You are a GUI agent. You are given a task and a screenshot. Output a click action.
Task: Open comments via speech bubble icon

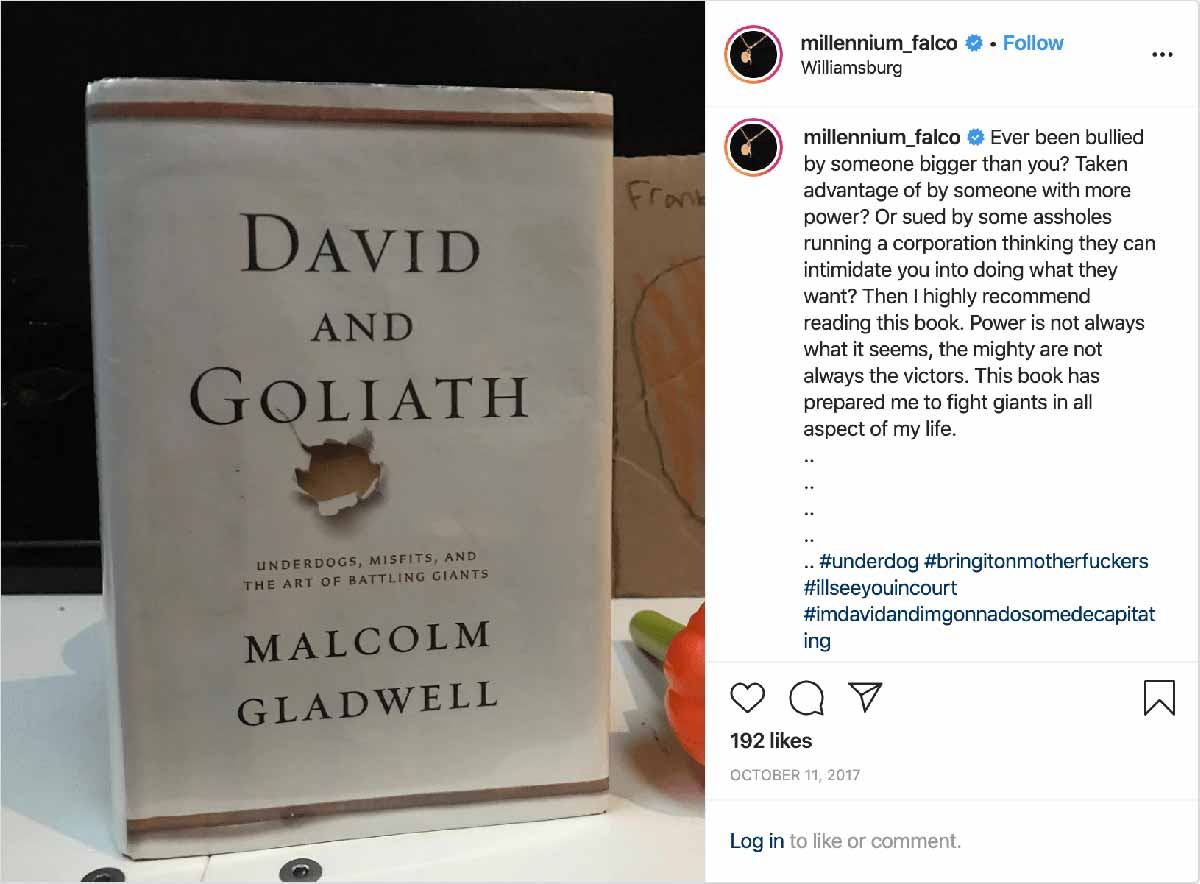pos(806,697)
